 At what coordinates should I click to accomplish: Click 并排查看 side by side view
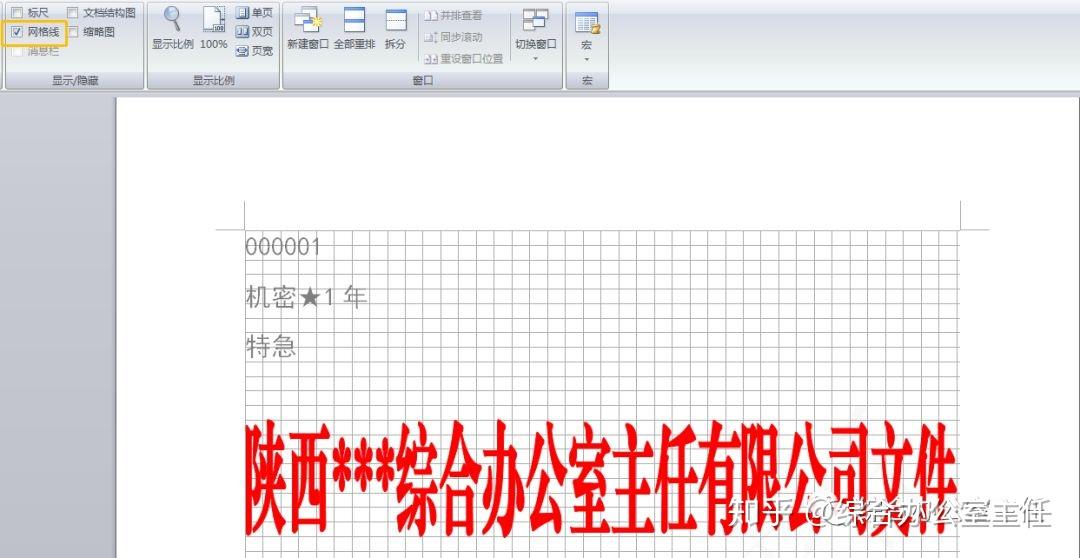click(453, 15)
